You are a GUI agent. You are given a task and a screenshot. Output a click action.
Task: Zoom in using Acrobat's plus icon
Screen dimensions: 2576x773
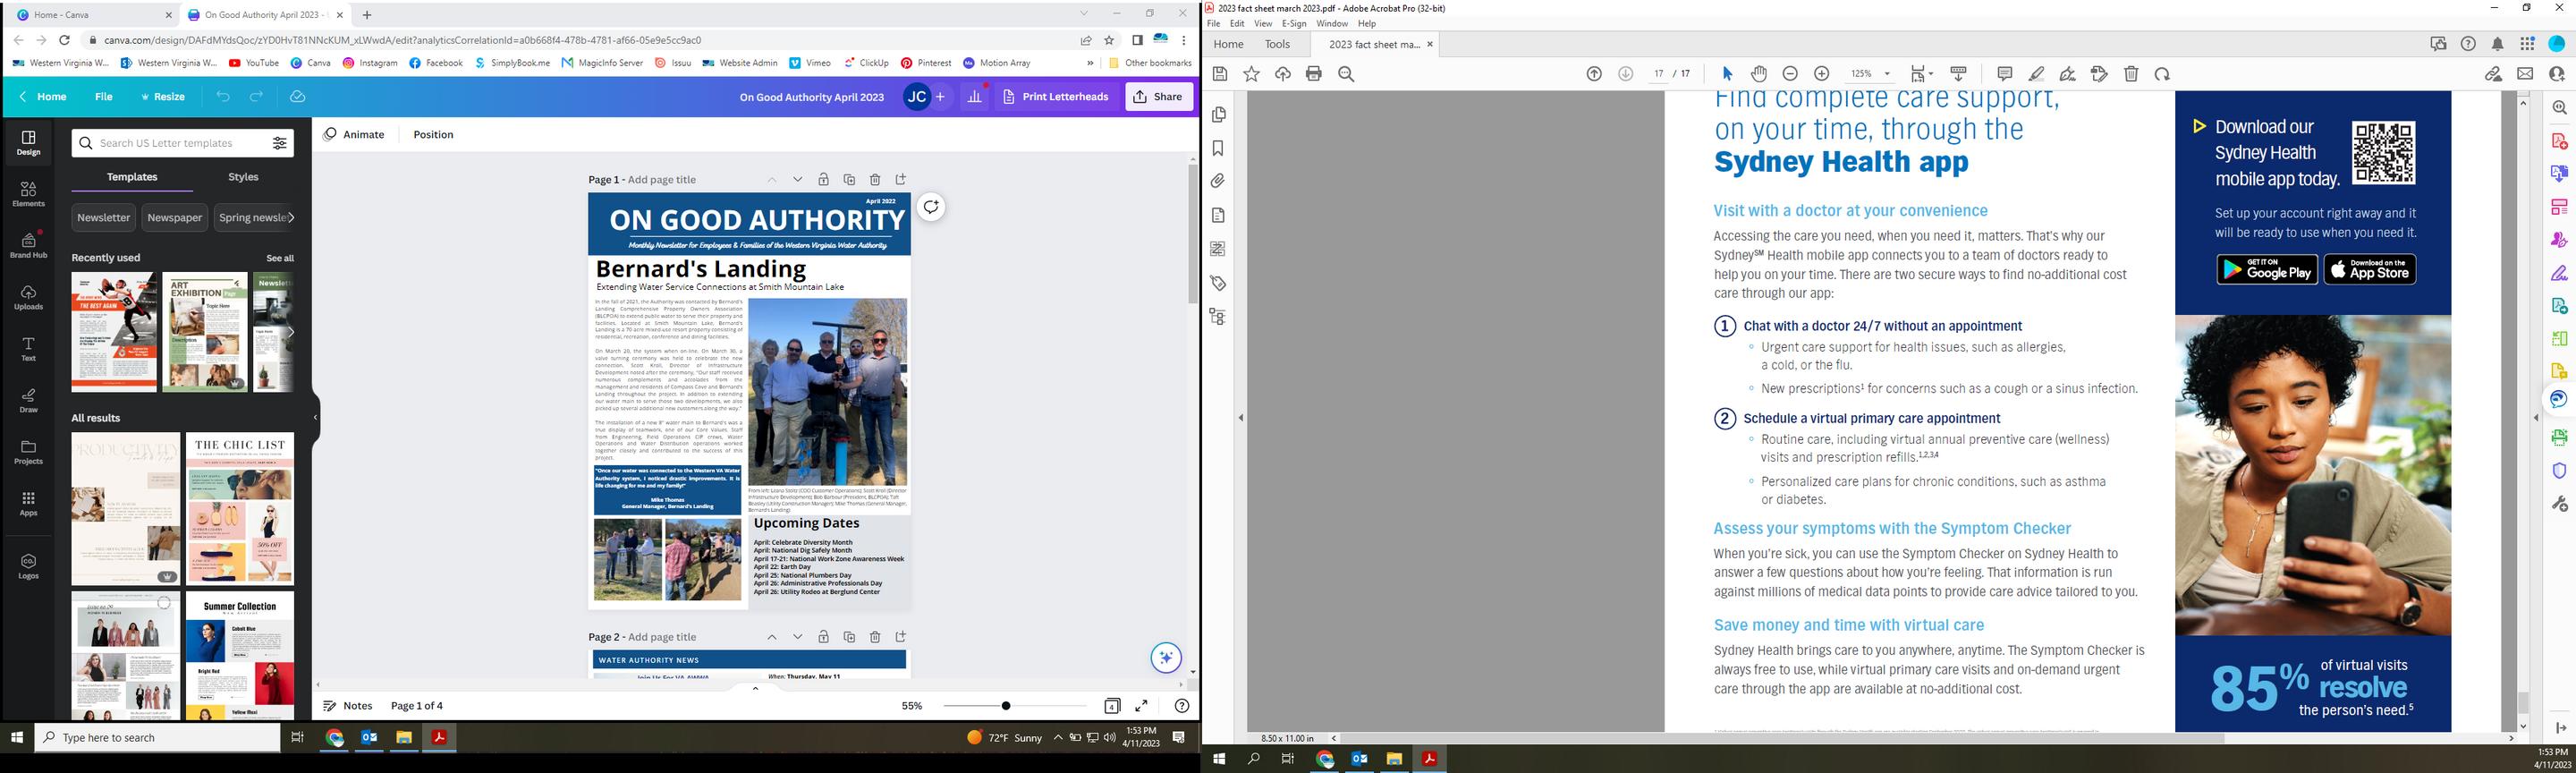point(1822,74)
